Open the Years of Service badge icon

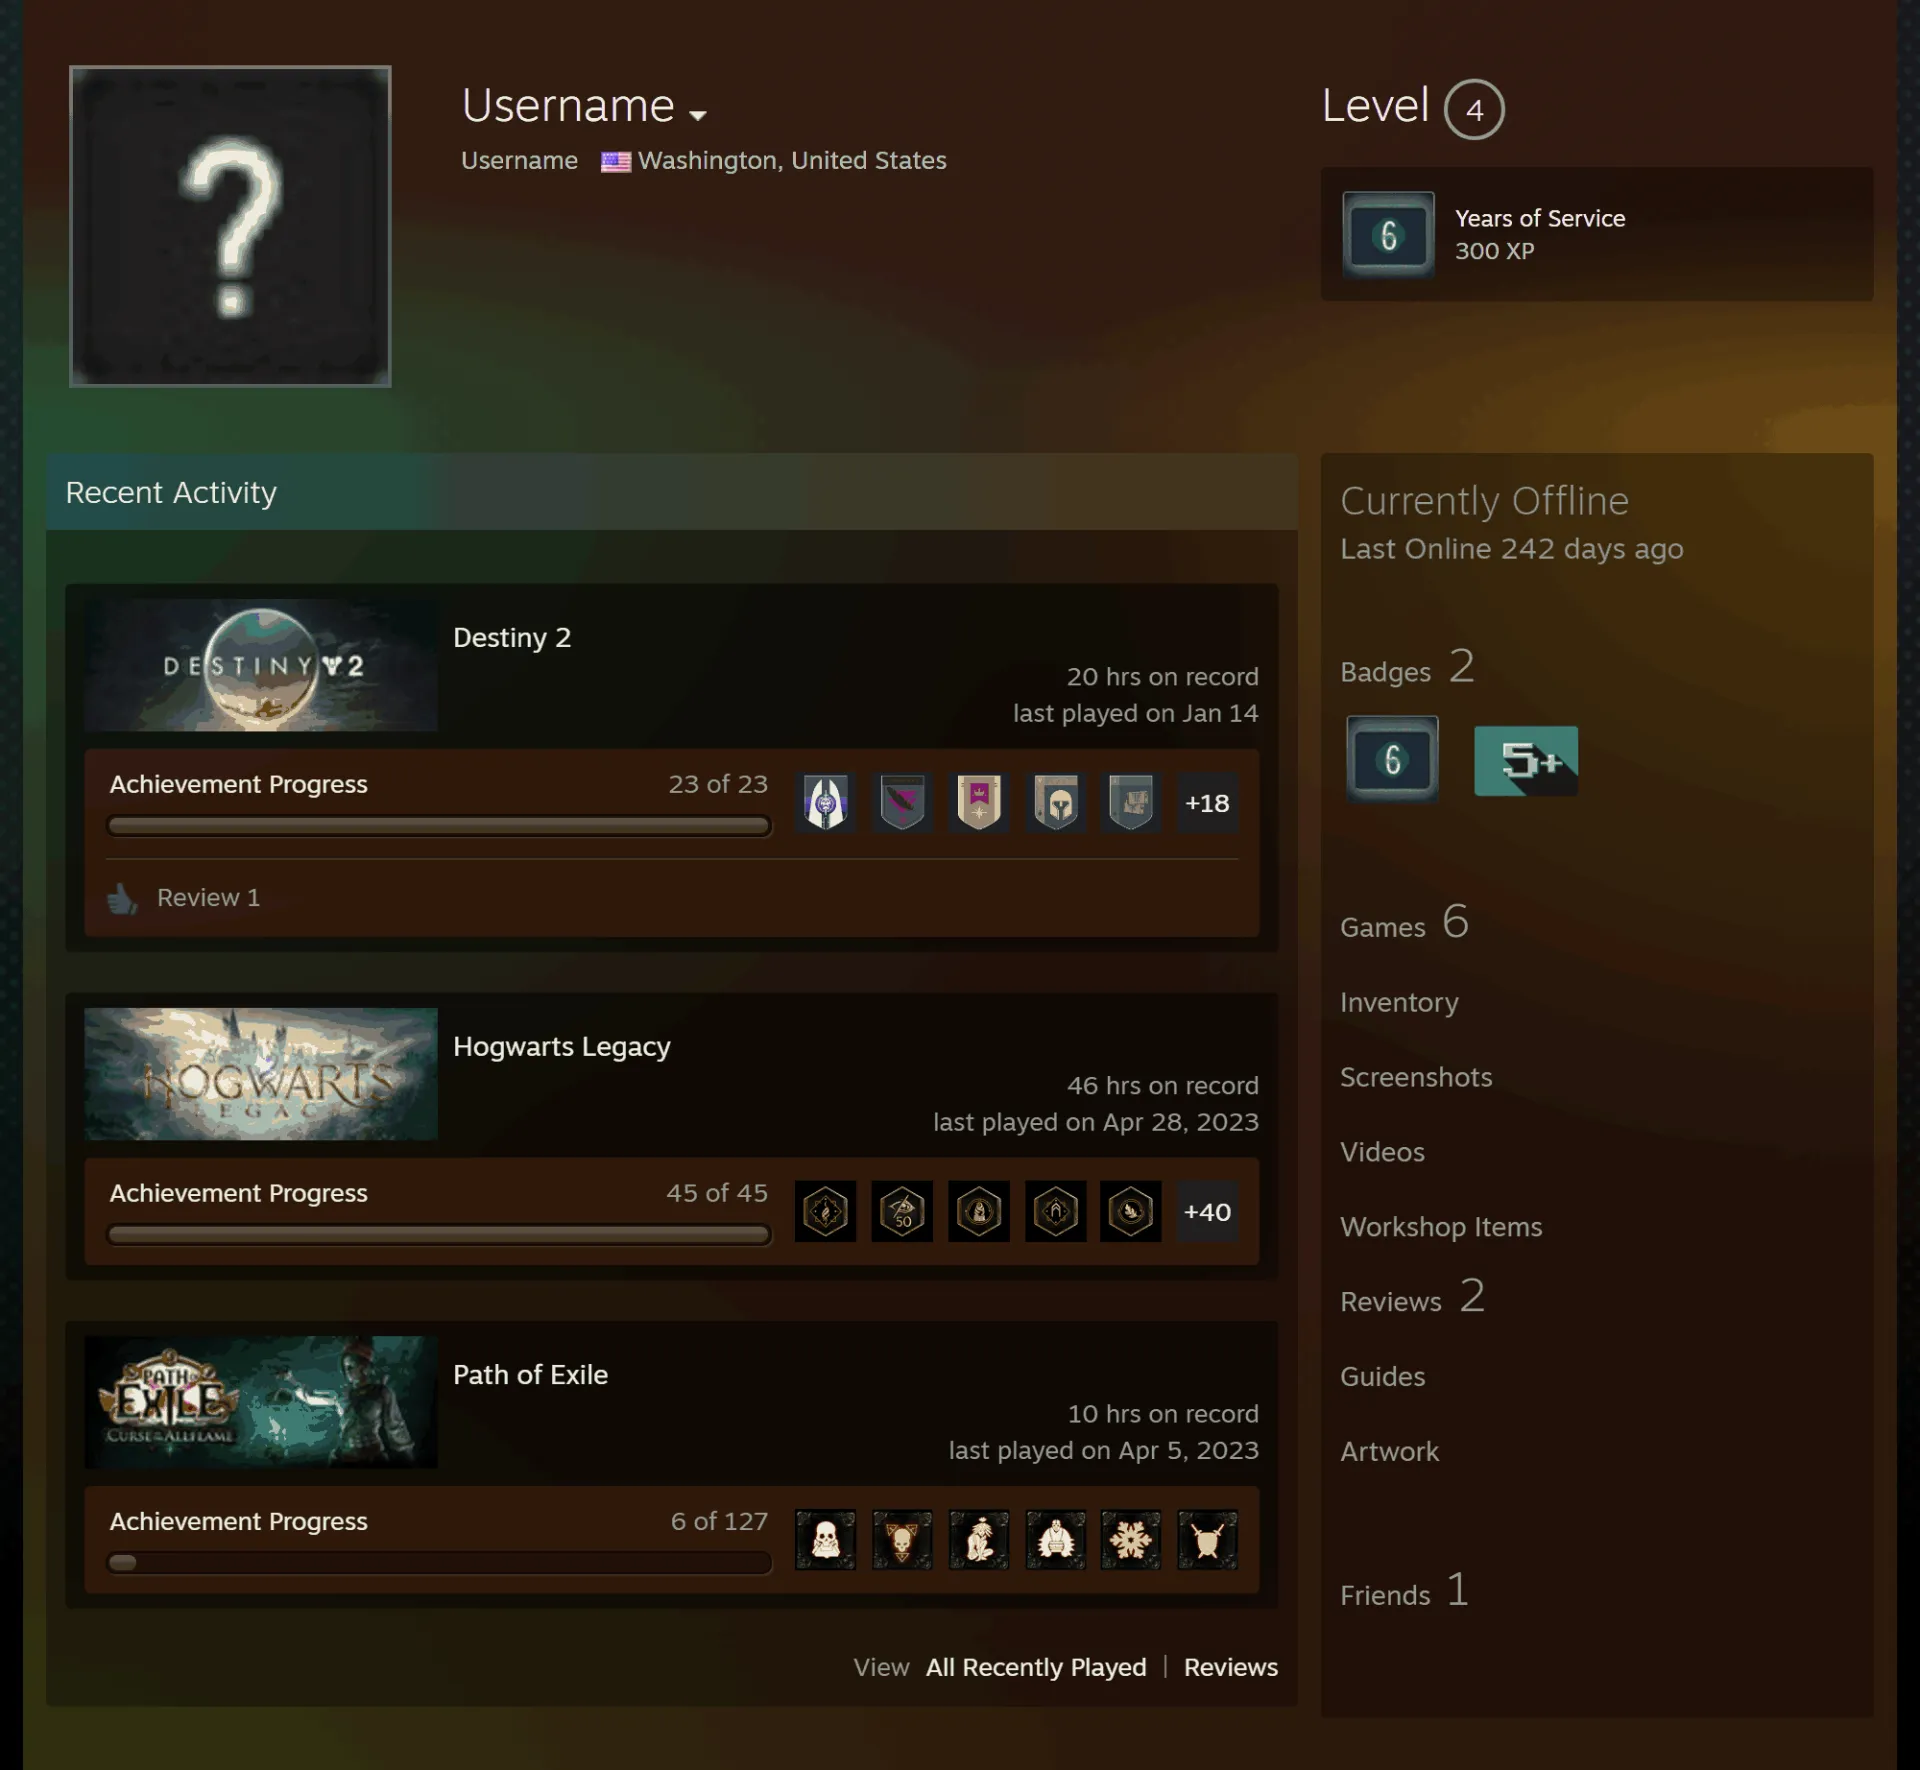[x=1388, y=235]
